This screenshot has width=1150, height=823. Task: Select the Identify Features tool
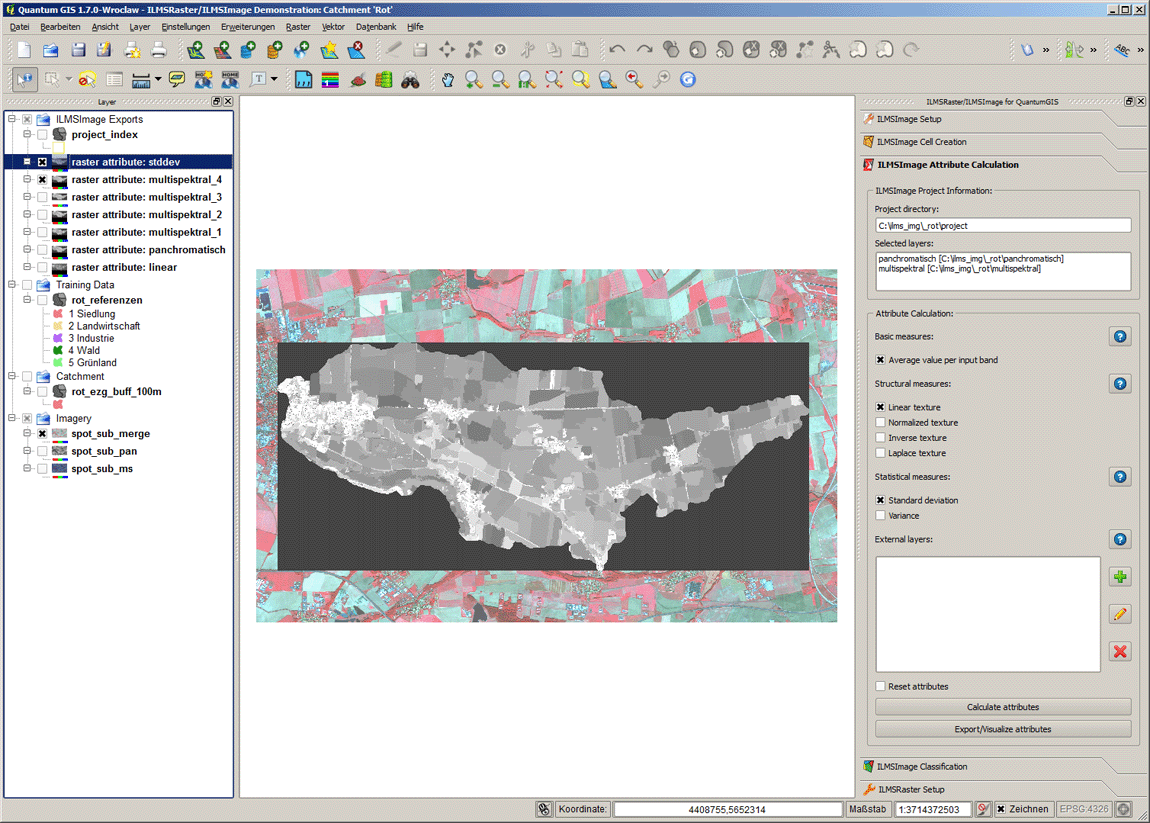pos(25,80)
